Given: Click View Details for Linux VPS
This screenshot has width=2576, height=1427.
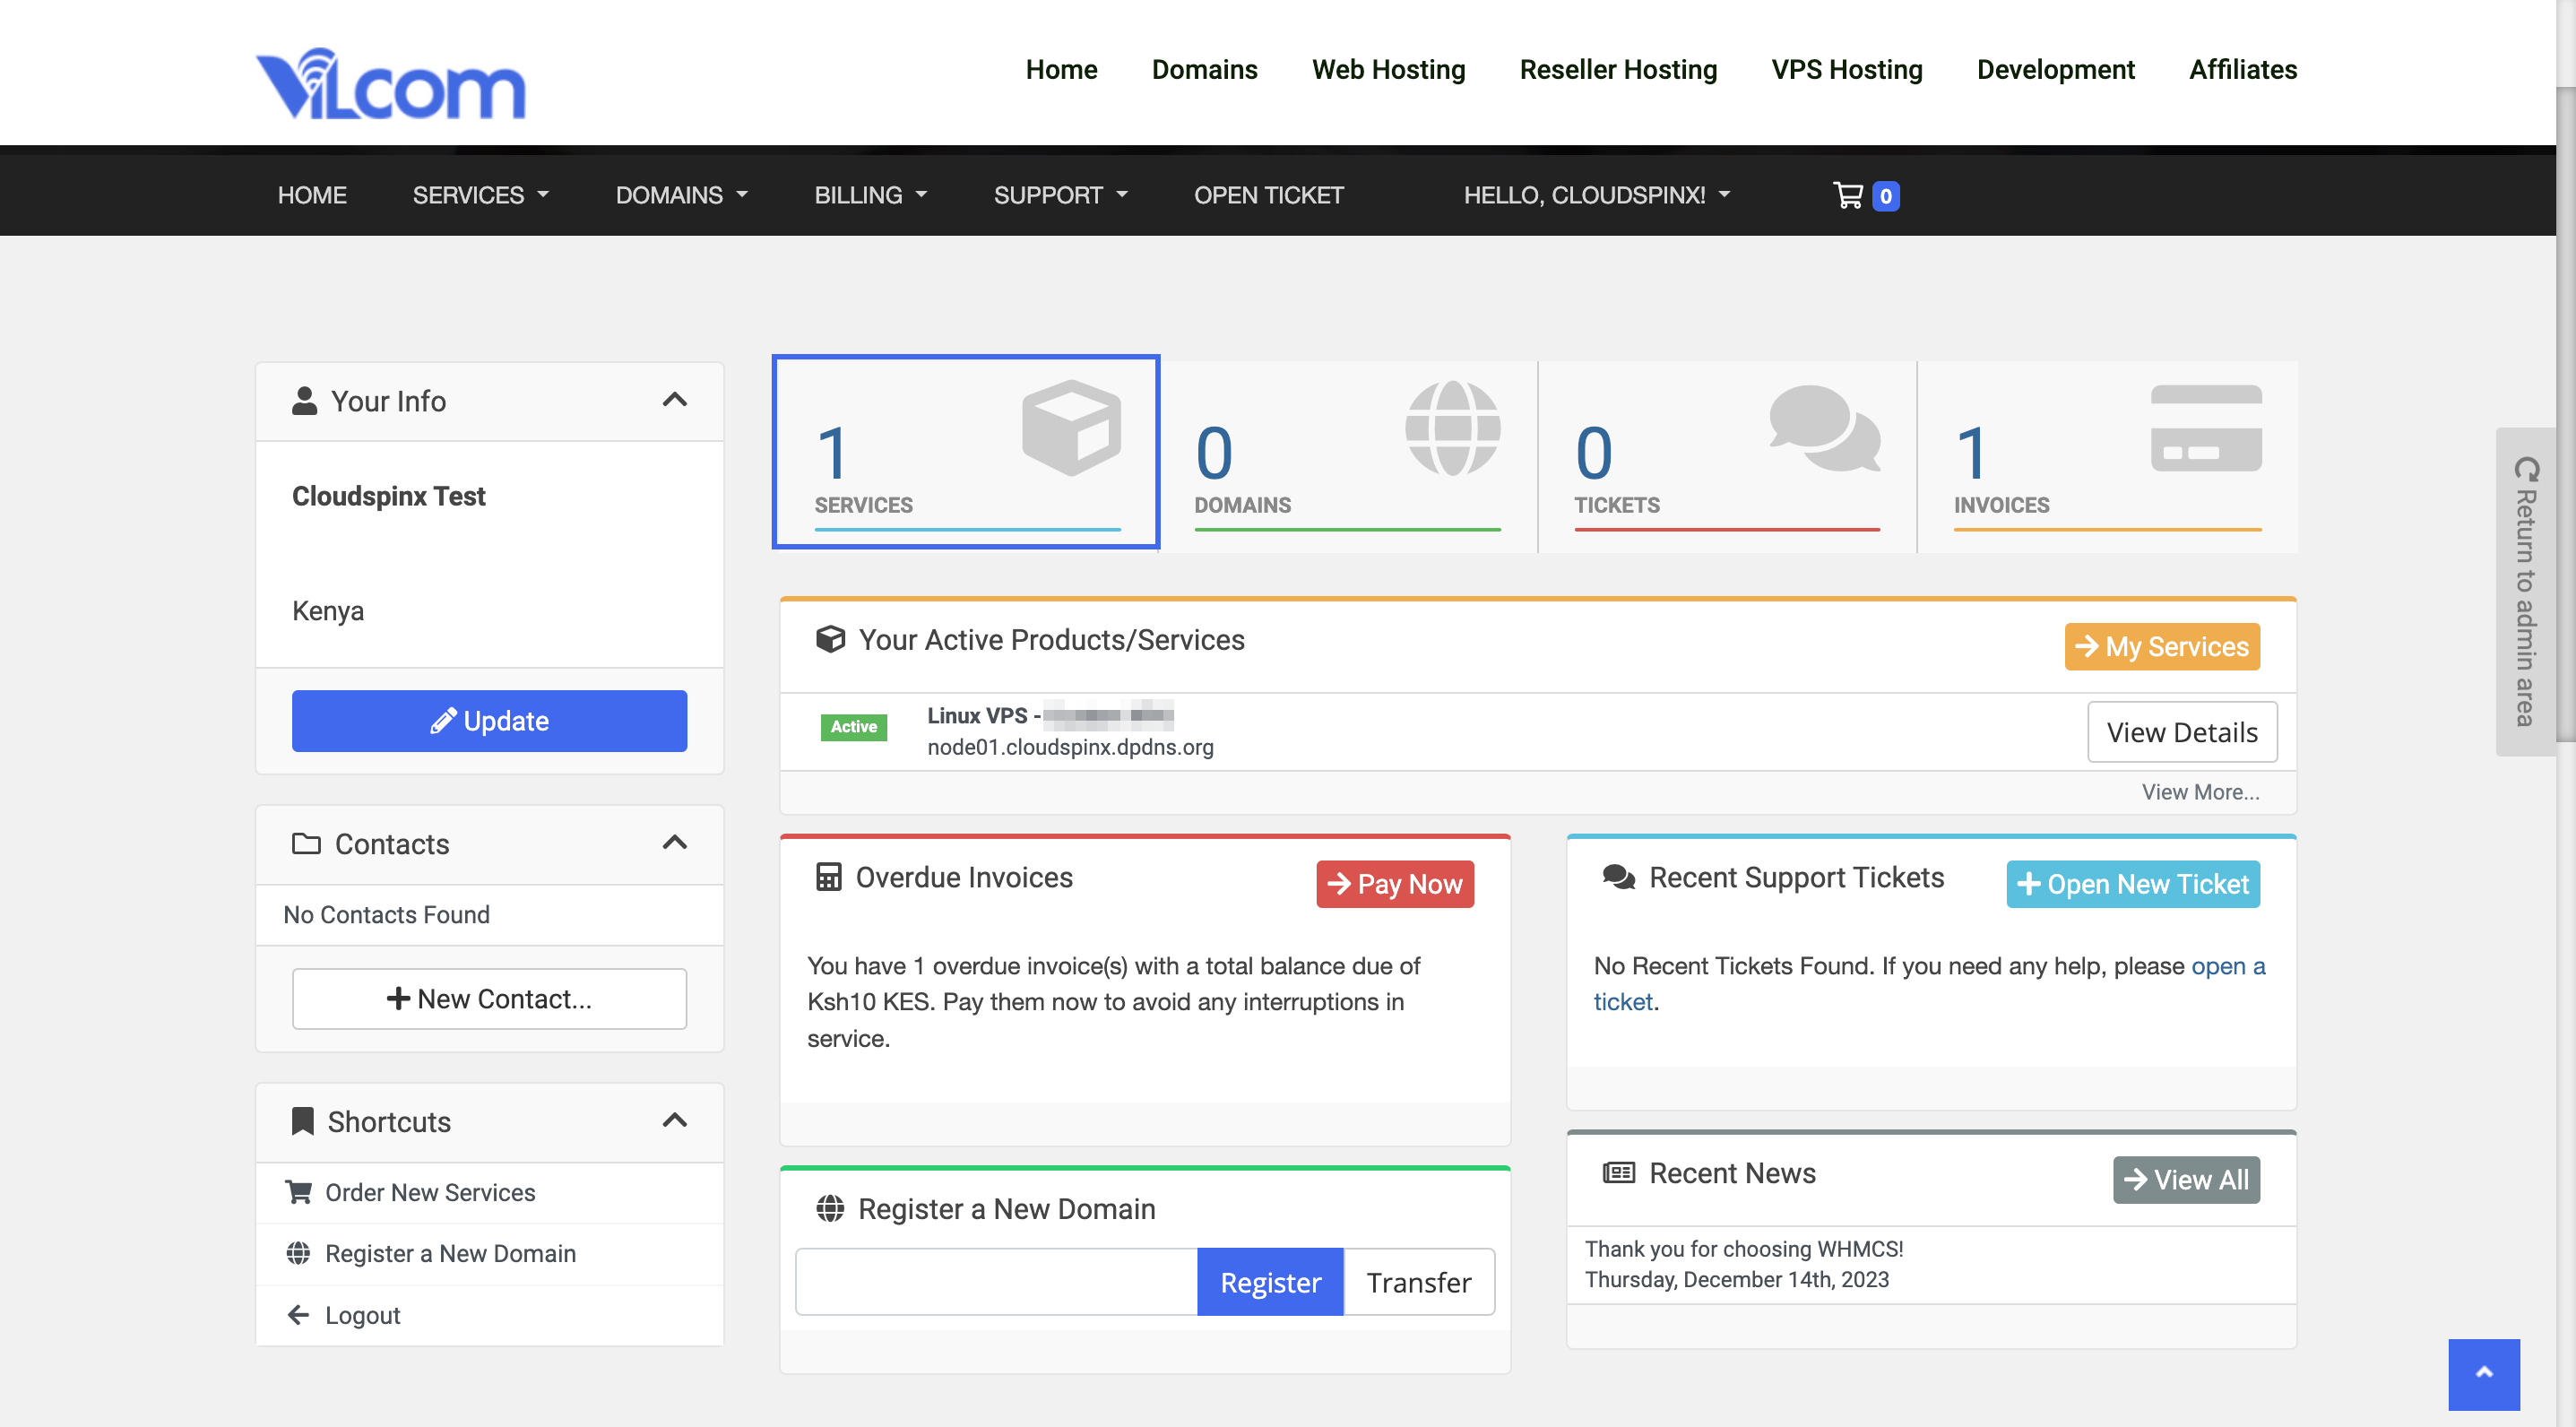Looking at the screenshot, I should pos(2181,732).
